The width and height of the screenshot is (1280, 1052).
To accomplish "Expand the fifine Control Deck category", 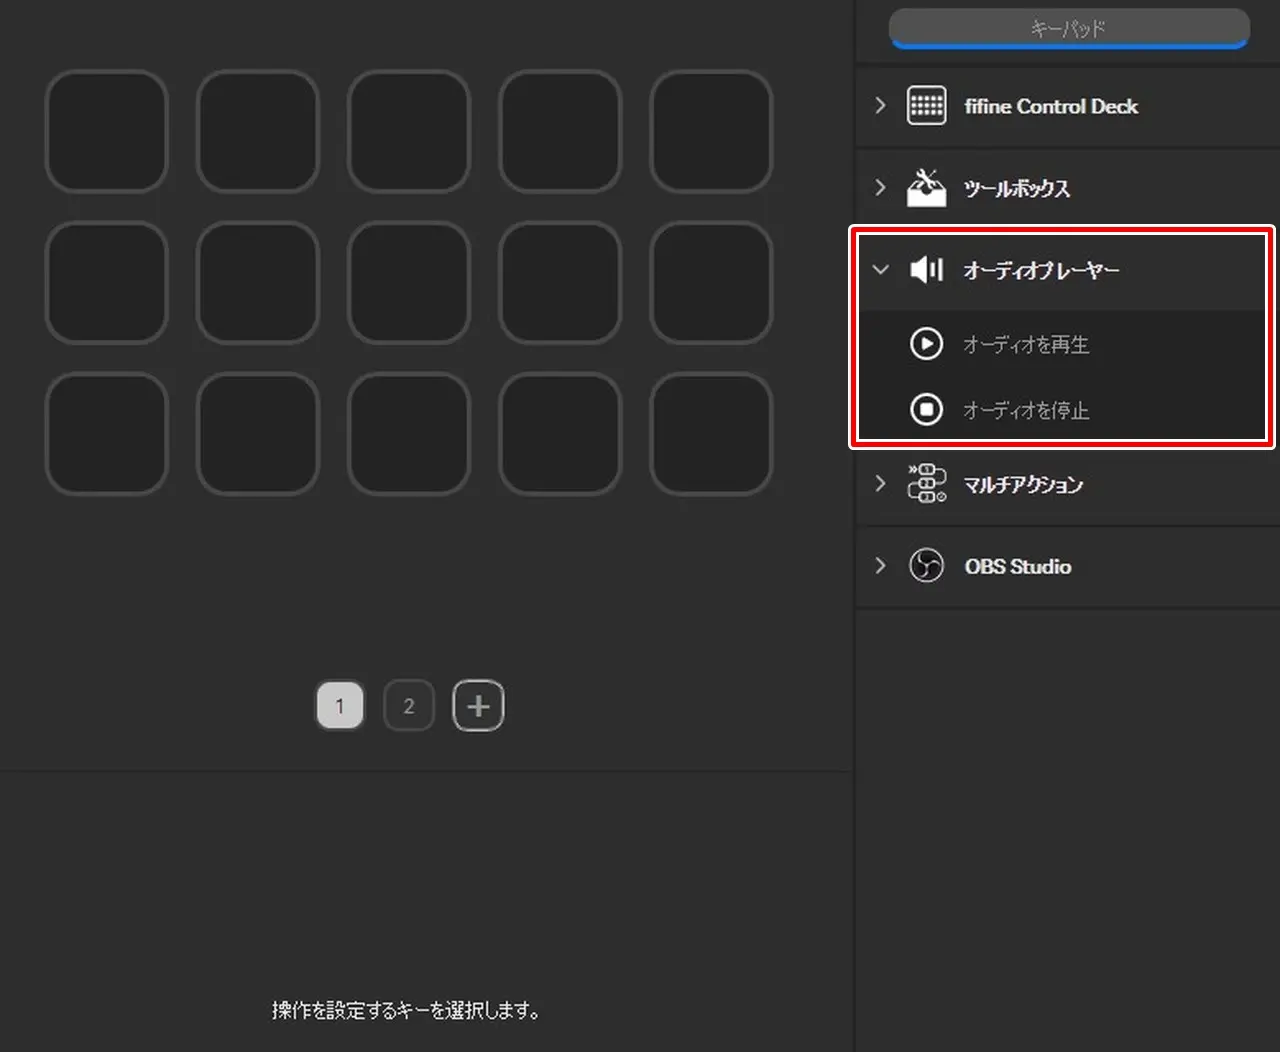I will pos(880,106).
